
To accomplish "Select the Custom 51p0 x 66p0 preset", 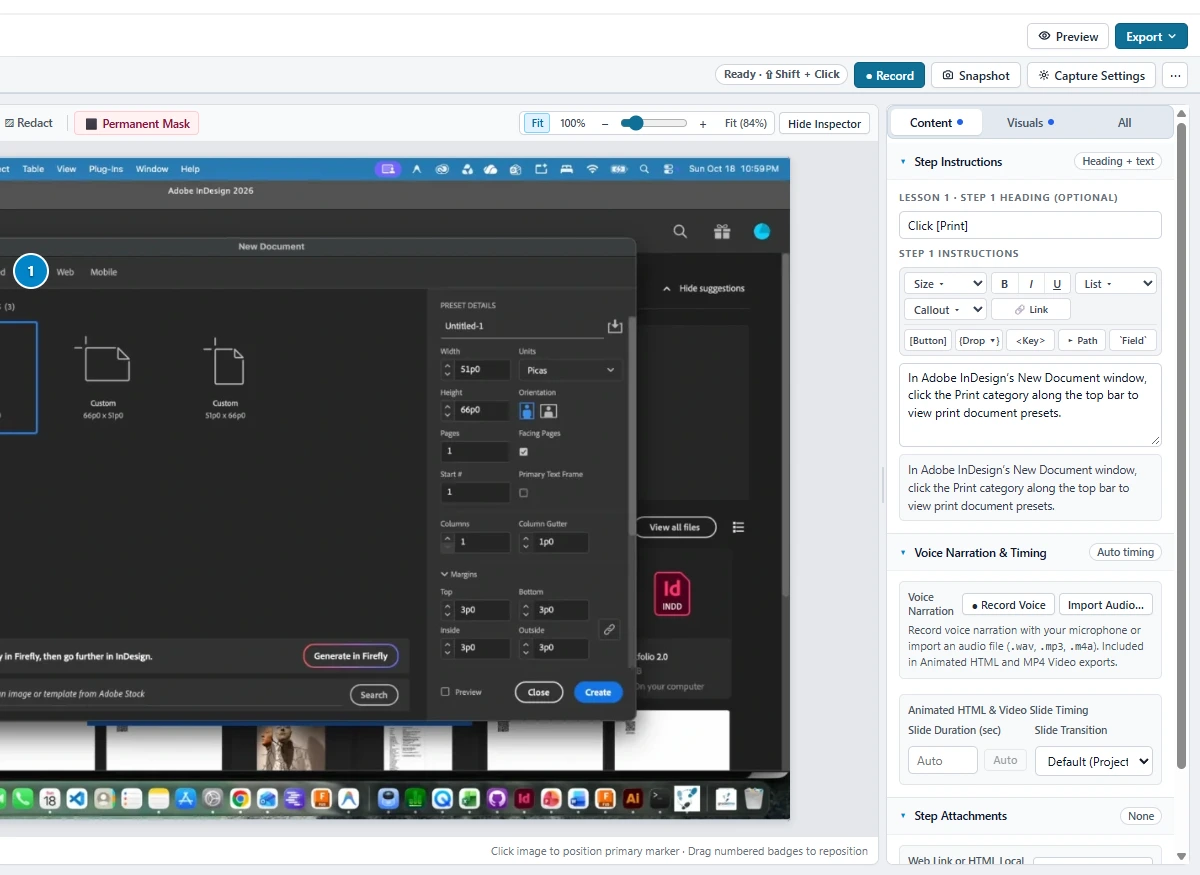I will point(225,377).
